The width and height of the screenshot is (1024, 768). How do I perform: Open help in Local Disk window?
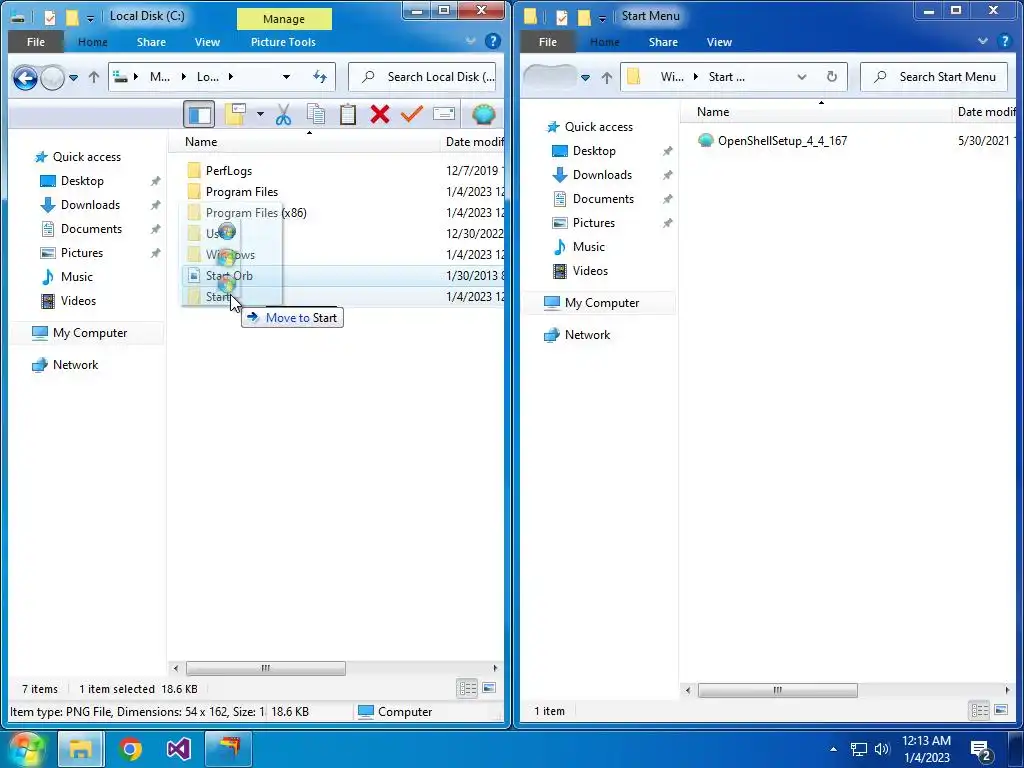pyautogui.click(x=493, y=42)
